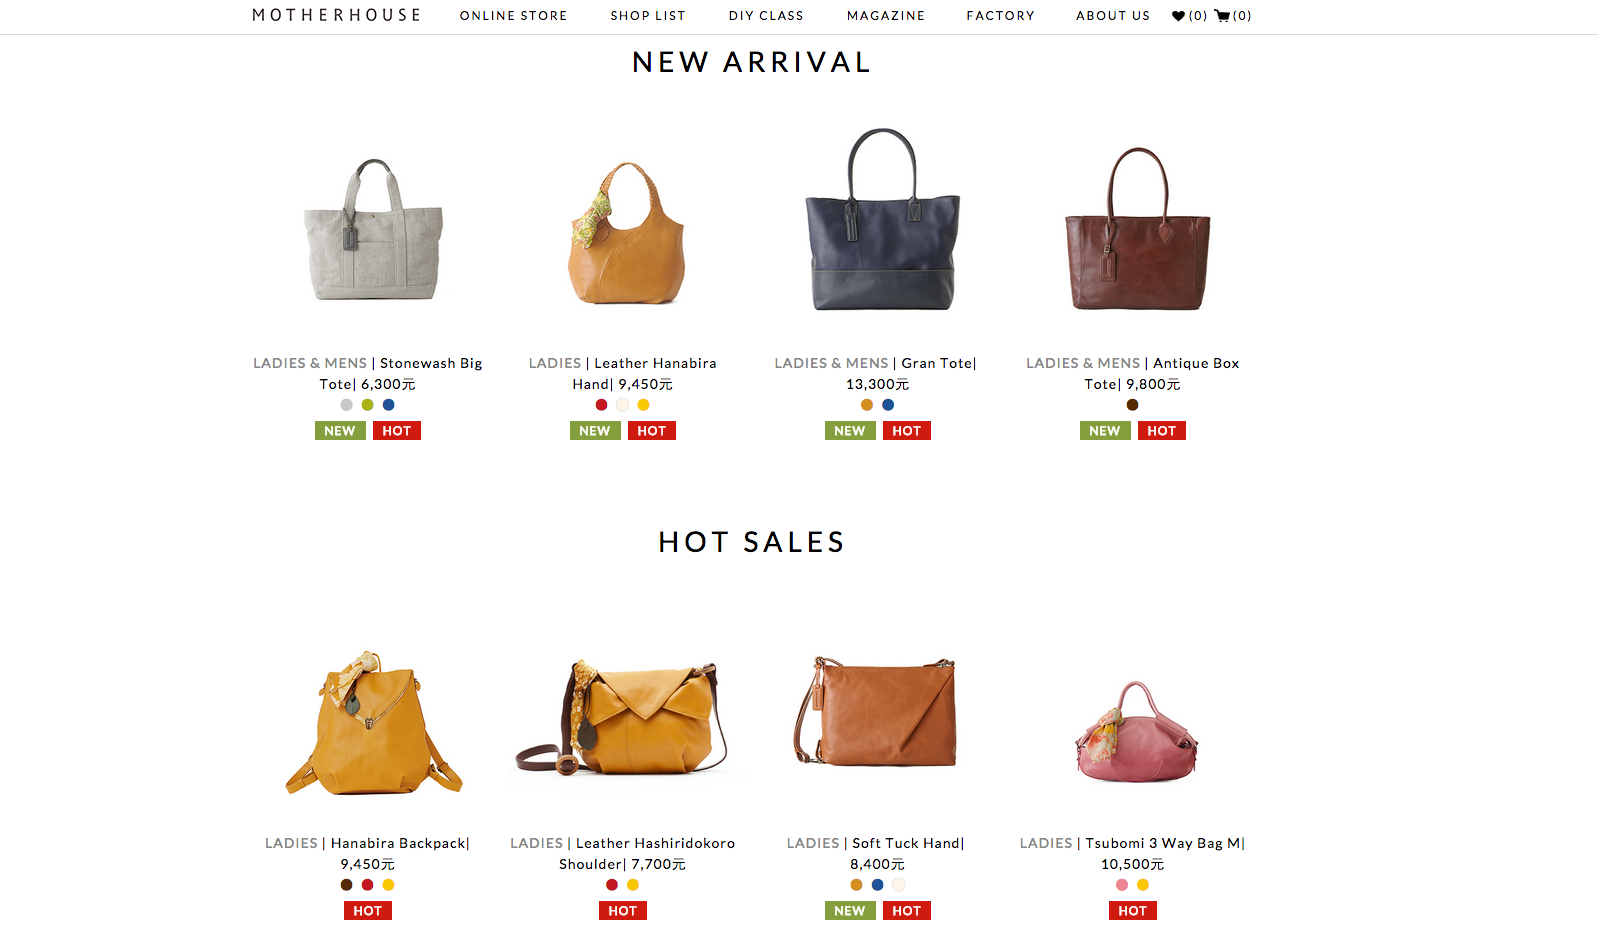Open the ONLINE STORE menu
Screen dimensions: 1598x943
tap(513, 16)
